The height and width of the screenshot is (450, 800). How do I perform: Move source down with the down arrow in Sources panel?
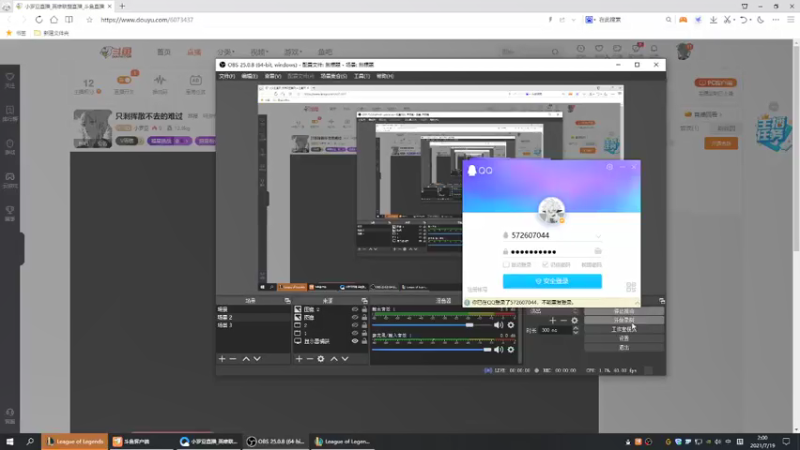click(x=345, y=359)
